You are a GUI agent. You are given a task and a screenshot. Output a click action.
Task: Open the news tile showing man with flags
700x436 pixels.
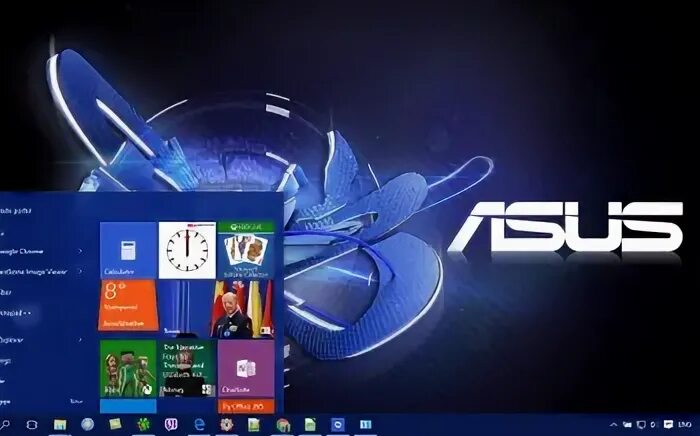coord(244,309)
